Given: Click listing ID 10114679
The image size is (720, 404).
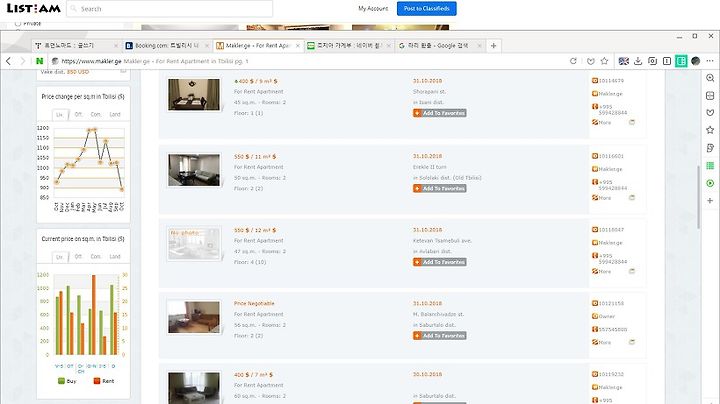Looking at the screenshot, I should tap(611, 80).
